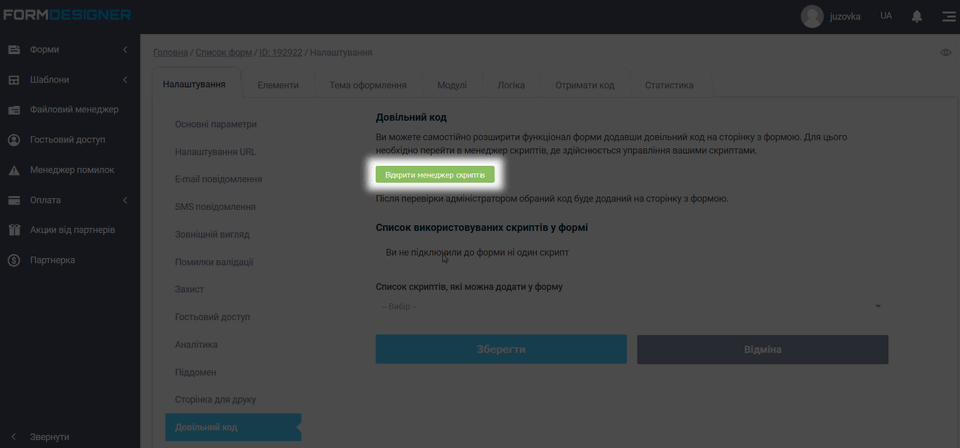Expand the Форми submenu chevron

125,50
